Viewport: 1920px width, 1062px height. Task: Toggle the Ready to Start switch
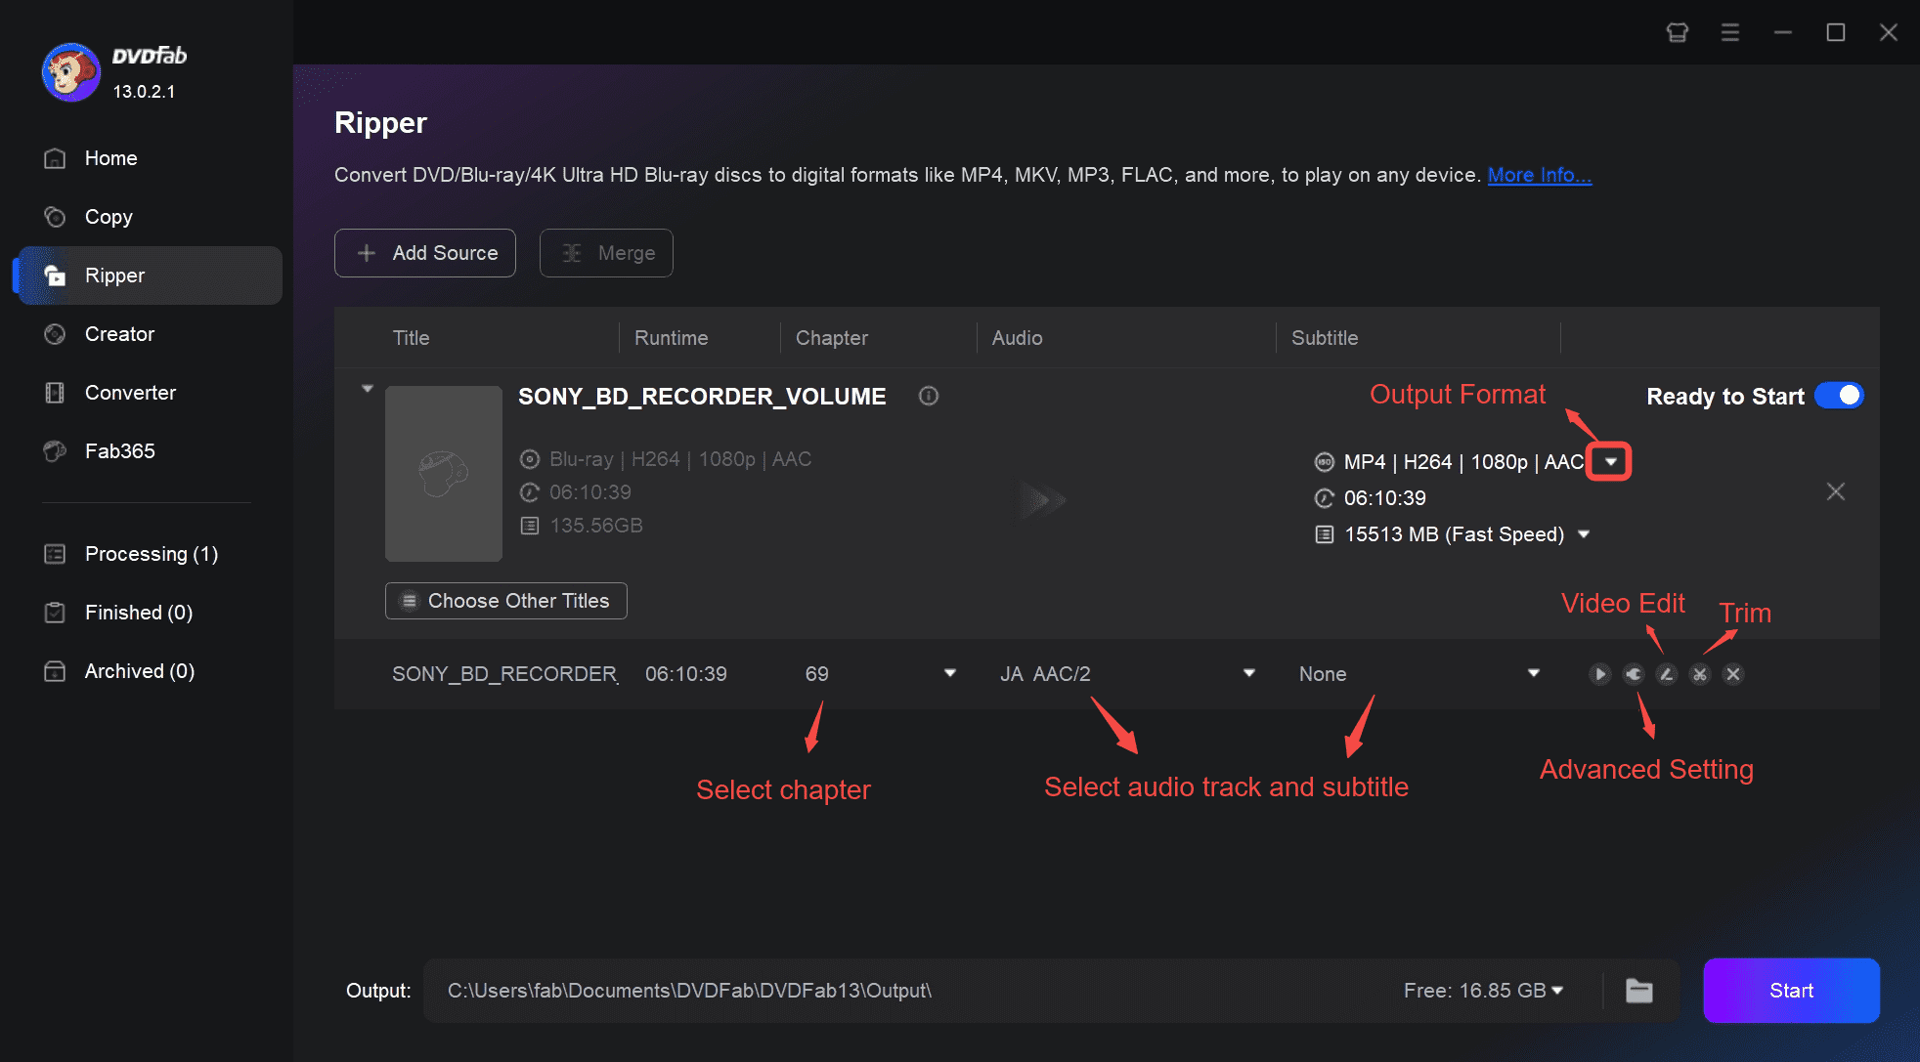coord(1839,396)
